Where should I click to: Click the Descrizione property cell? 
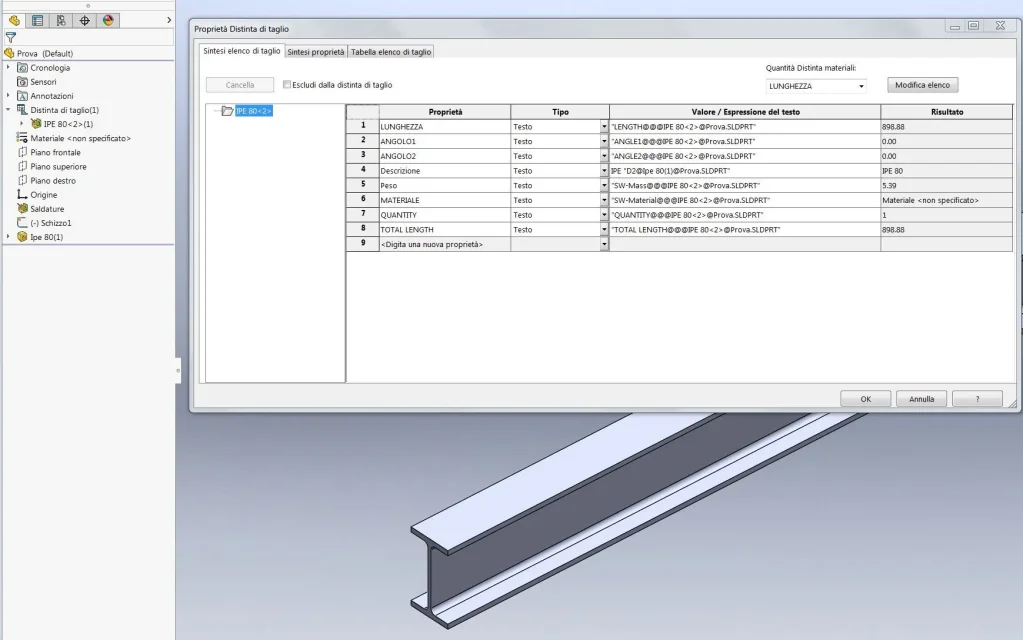tap(445, 171)
